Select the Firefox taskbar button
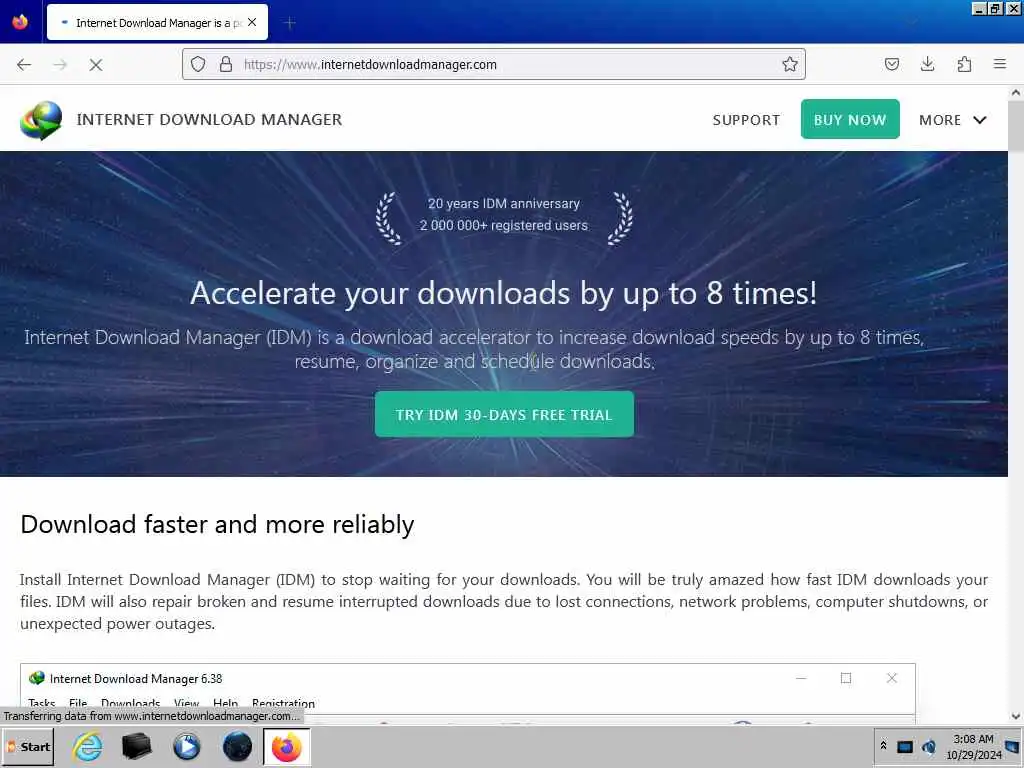1024x768 pixels. [287, 747]
